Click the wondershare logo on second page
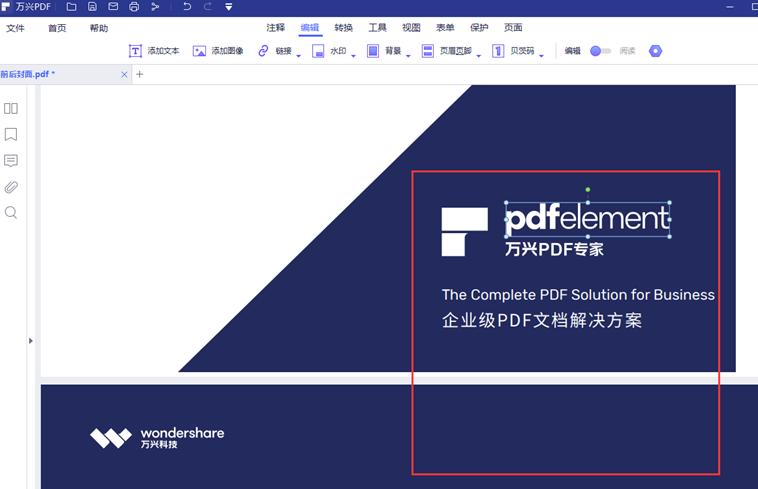 [x=157, y=438]
